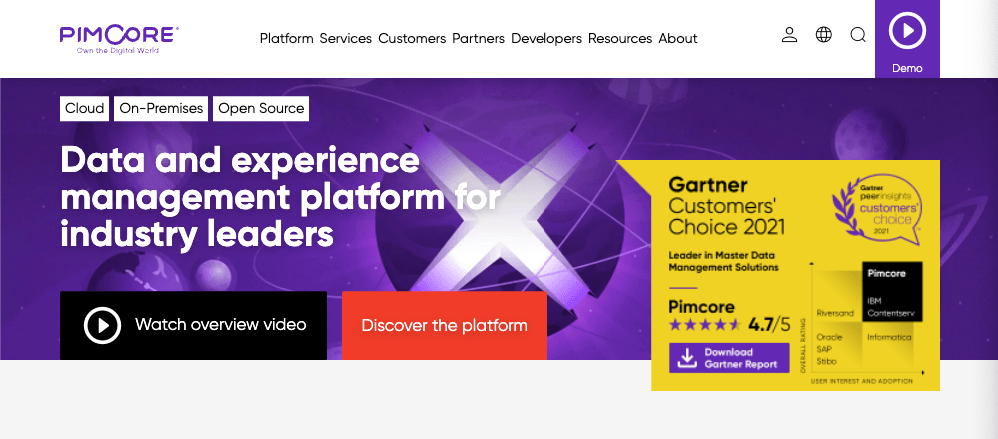The image size is (998, 439).
Task: Select Customers in the navigation
Action: [x=412, y=39]
